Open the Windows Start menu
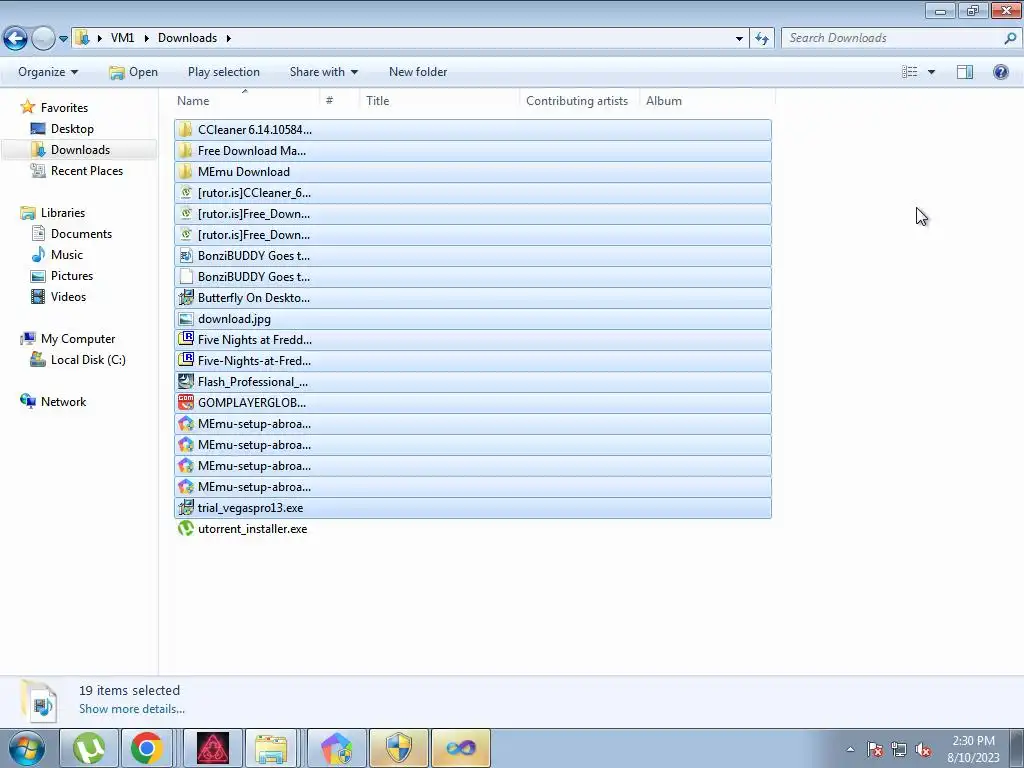 [27, 748]
